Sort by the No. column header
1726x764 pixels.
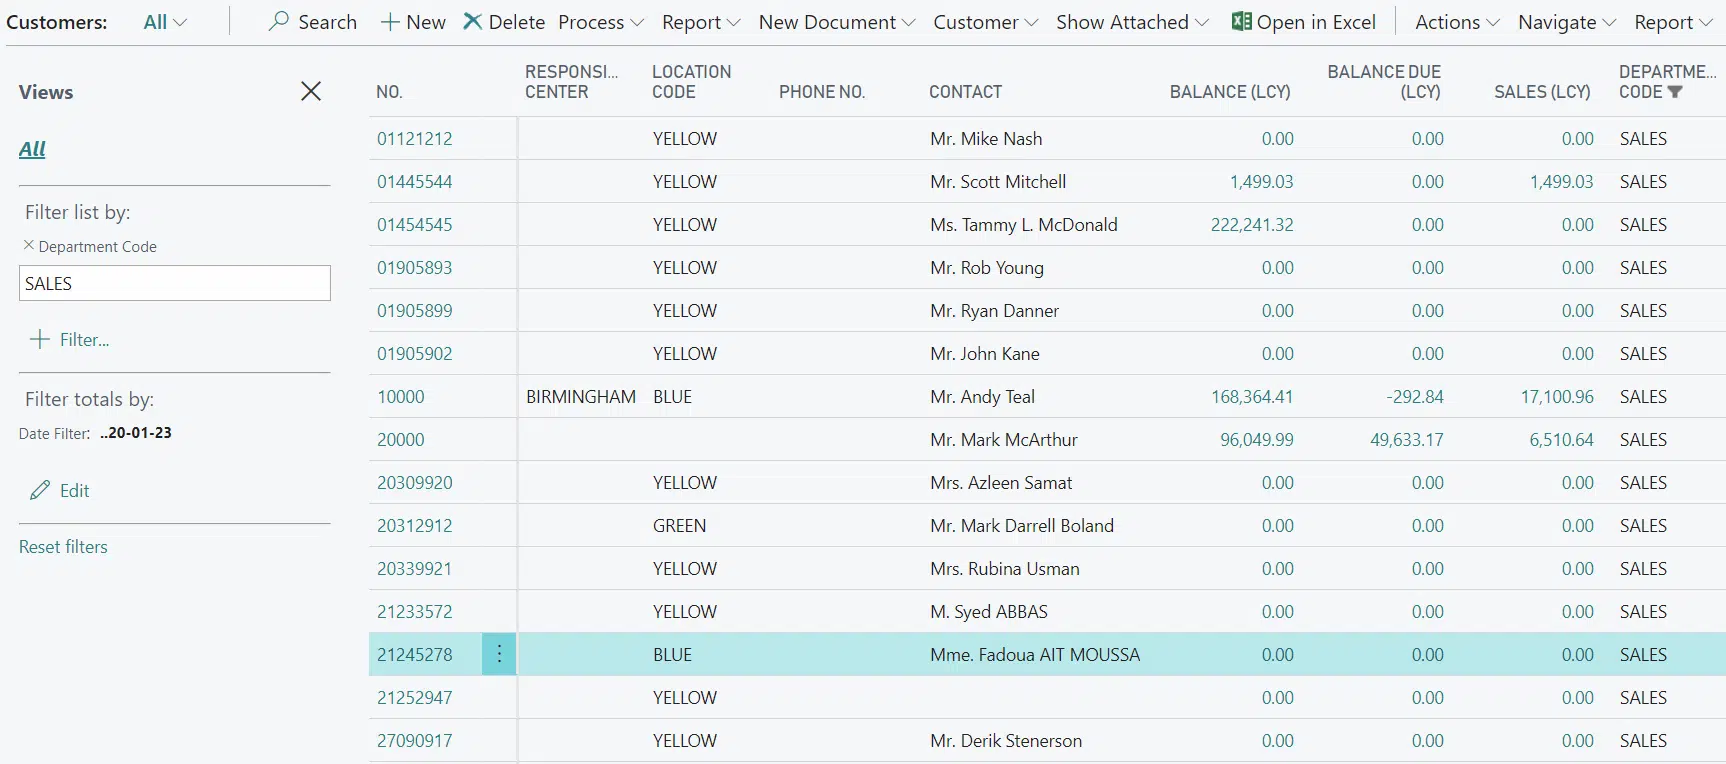[390, 92]
